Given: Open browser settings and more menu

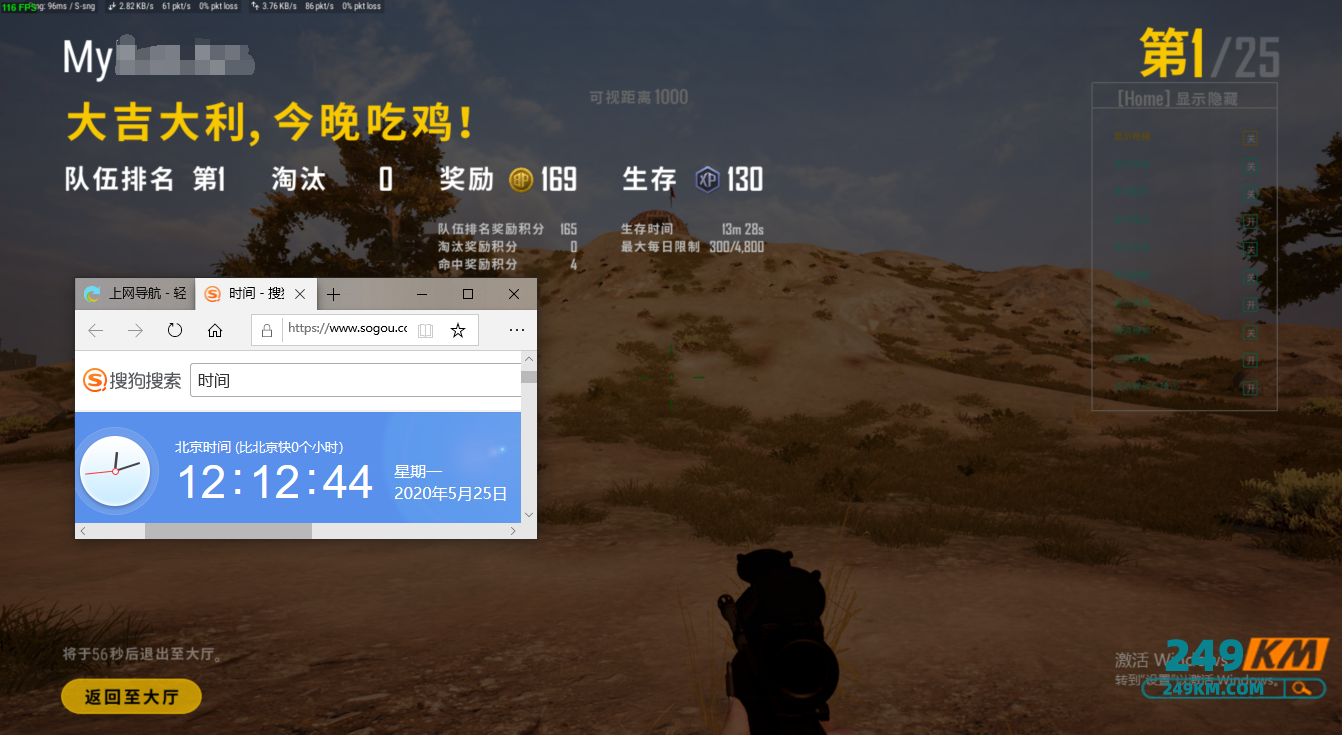Looking at the screenshot, I should 516,330.
